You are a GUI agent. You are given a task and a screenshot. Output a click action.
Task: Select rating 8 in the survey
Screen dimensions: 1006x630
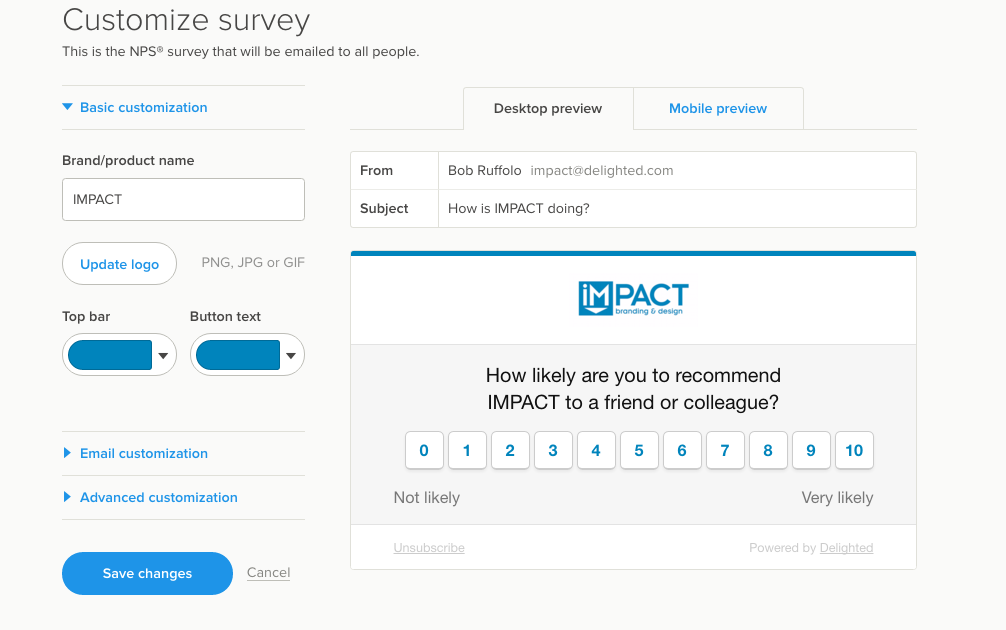coord(768,450)
